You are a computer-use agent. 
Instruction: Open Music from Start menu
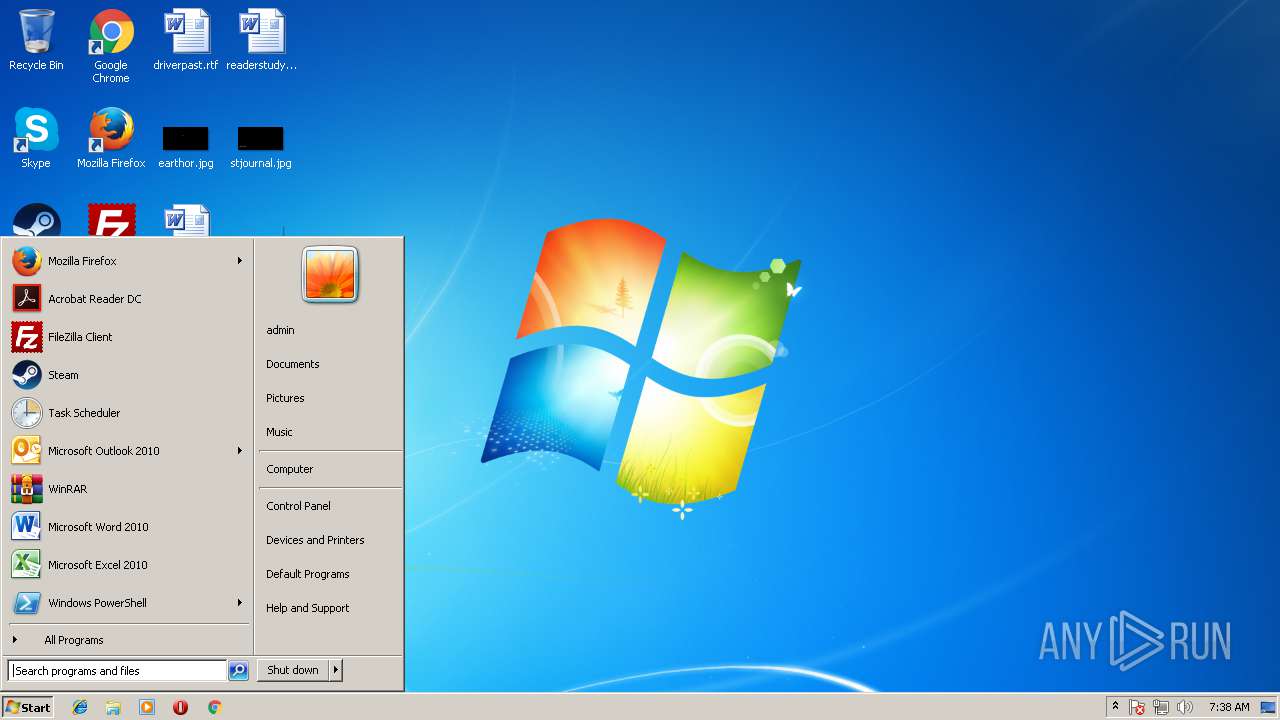[x=330, y=432]
